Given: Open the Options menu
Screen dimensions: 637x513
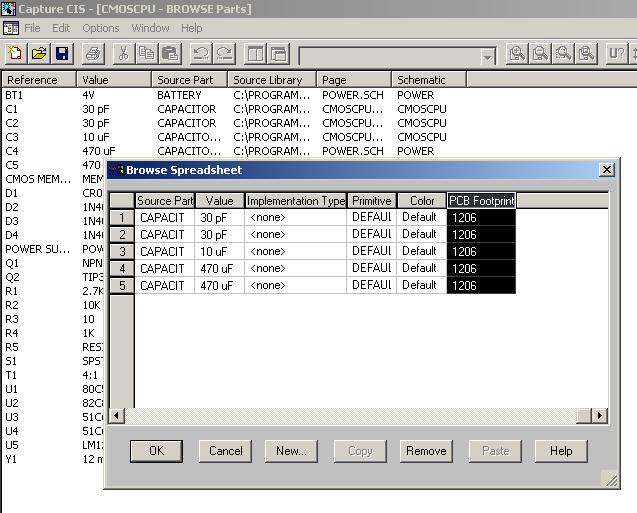Looking at the screenshot, I should (x=101, y=28).
